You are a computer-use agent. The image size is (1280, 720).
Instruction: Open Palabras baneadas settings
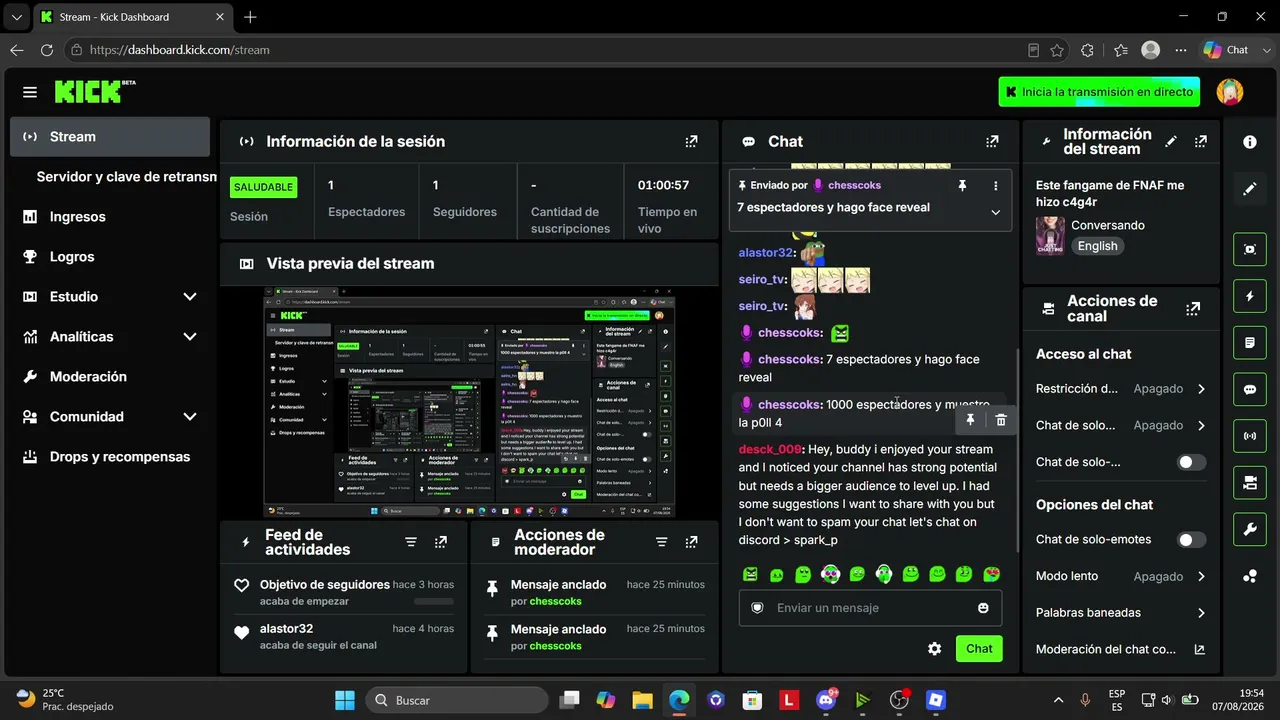(1121, 613)
